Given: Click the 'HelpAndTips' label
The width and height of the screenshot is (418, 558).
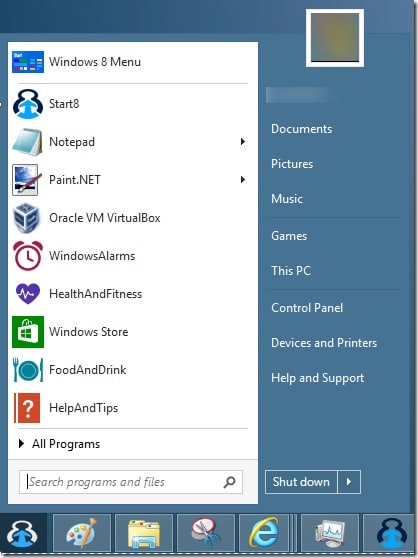Looking at the screenshot, I should pos(84,408).
